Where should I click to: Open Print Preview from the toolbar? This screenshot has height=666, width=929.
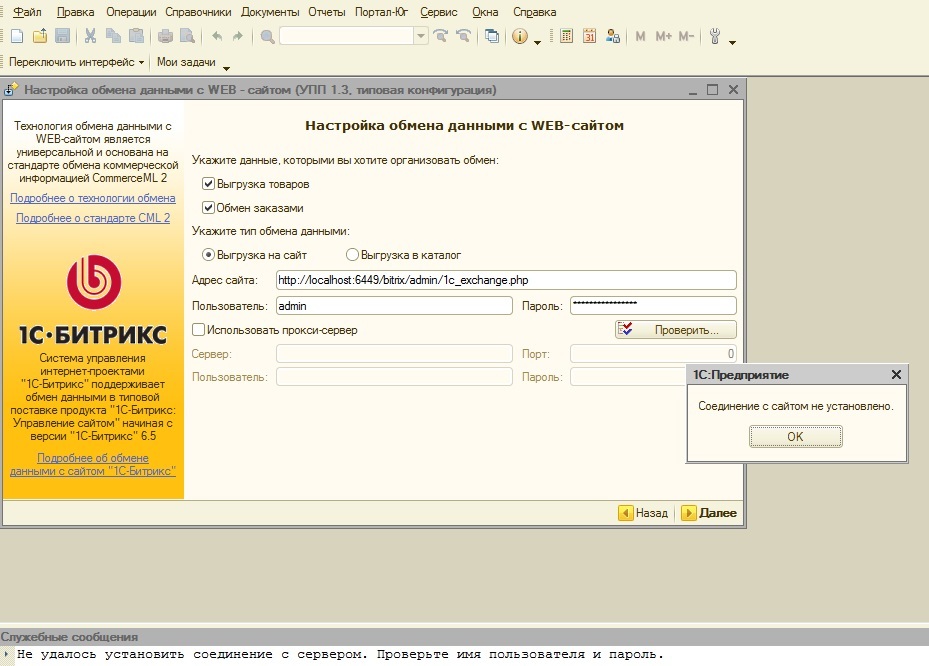pos(188,36)
